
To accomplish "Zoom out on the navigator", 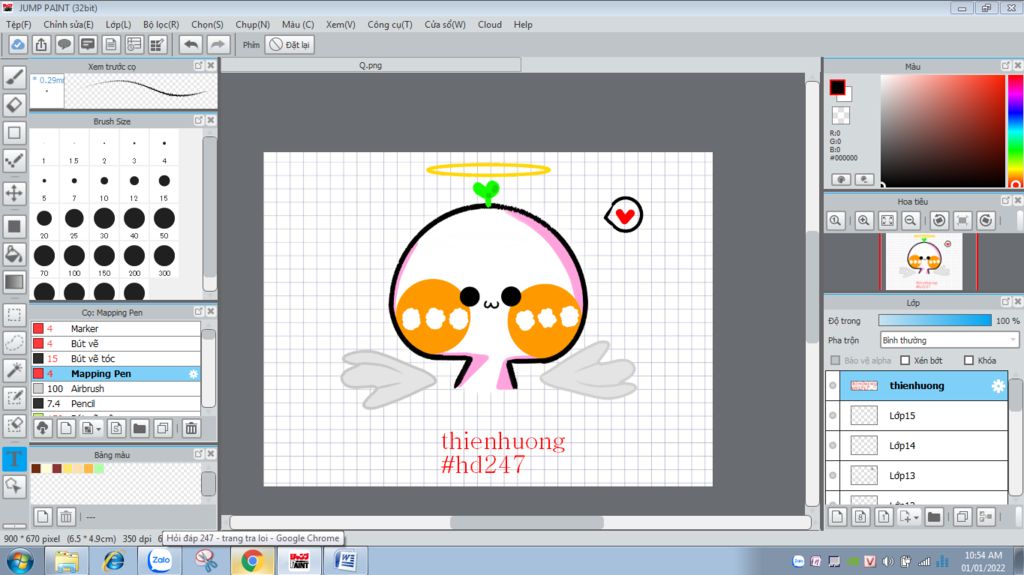I will [910, 221].
